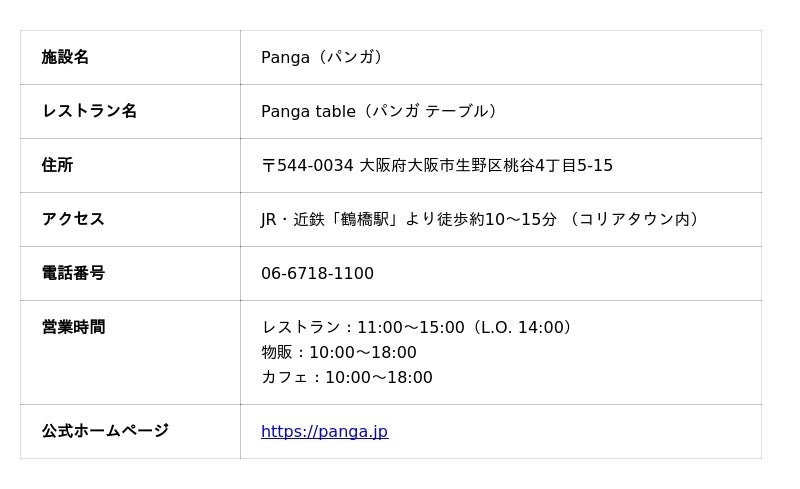Click the 施設名 row label
Image resolution: width=800 pixels, height=489 pixels.
[65, 58]
